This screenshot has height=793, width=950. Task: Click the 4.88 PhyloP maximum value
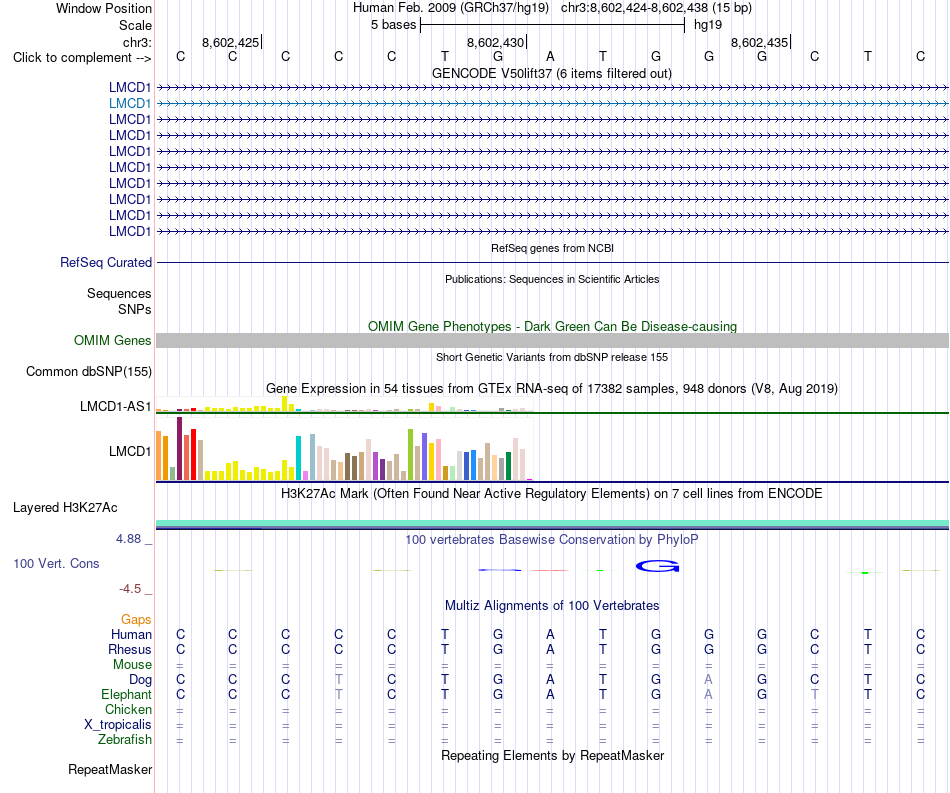[128, 539]
